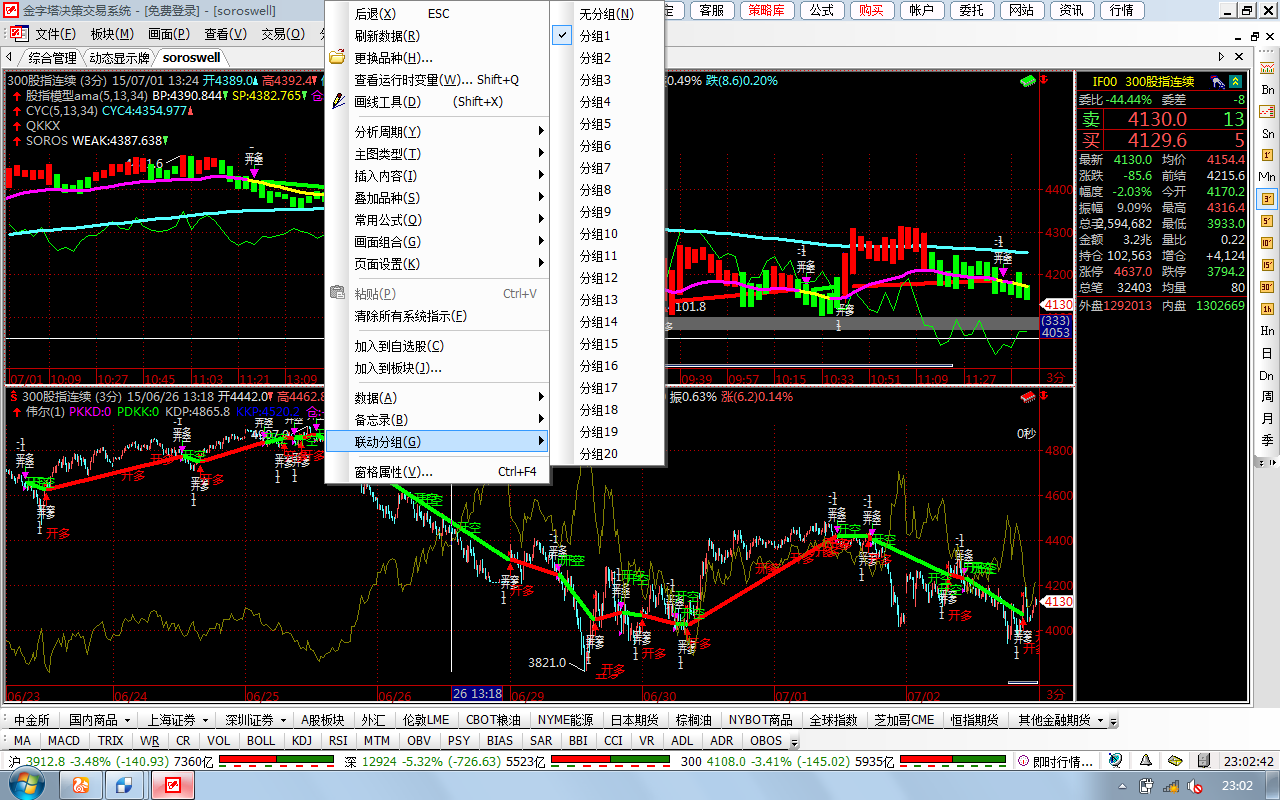Switch to quarterly (季) period in sidebar
The width and height of the screenshot is (1280, 800).
click(1267, 440)
